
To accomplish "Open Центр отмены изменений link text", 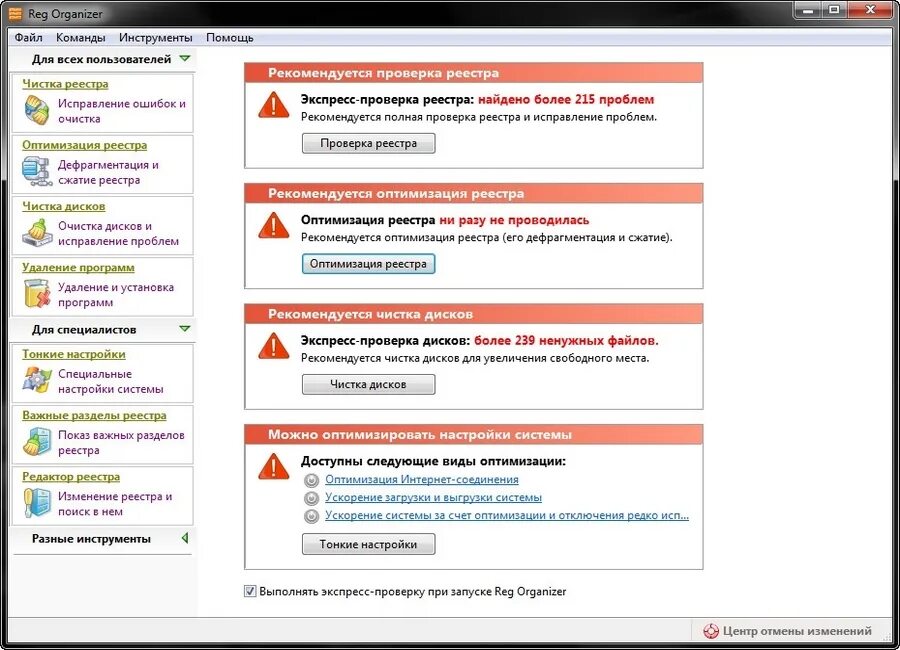I will 797,630.
